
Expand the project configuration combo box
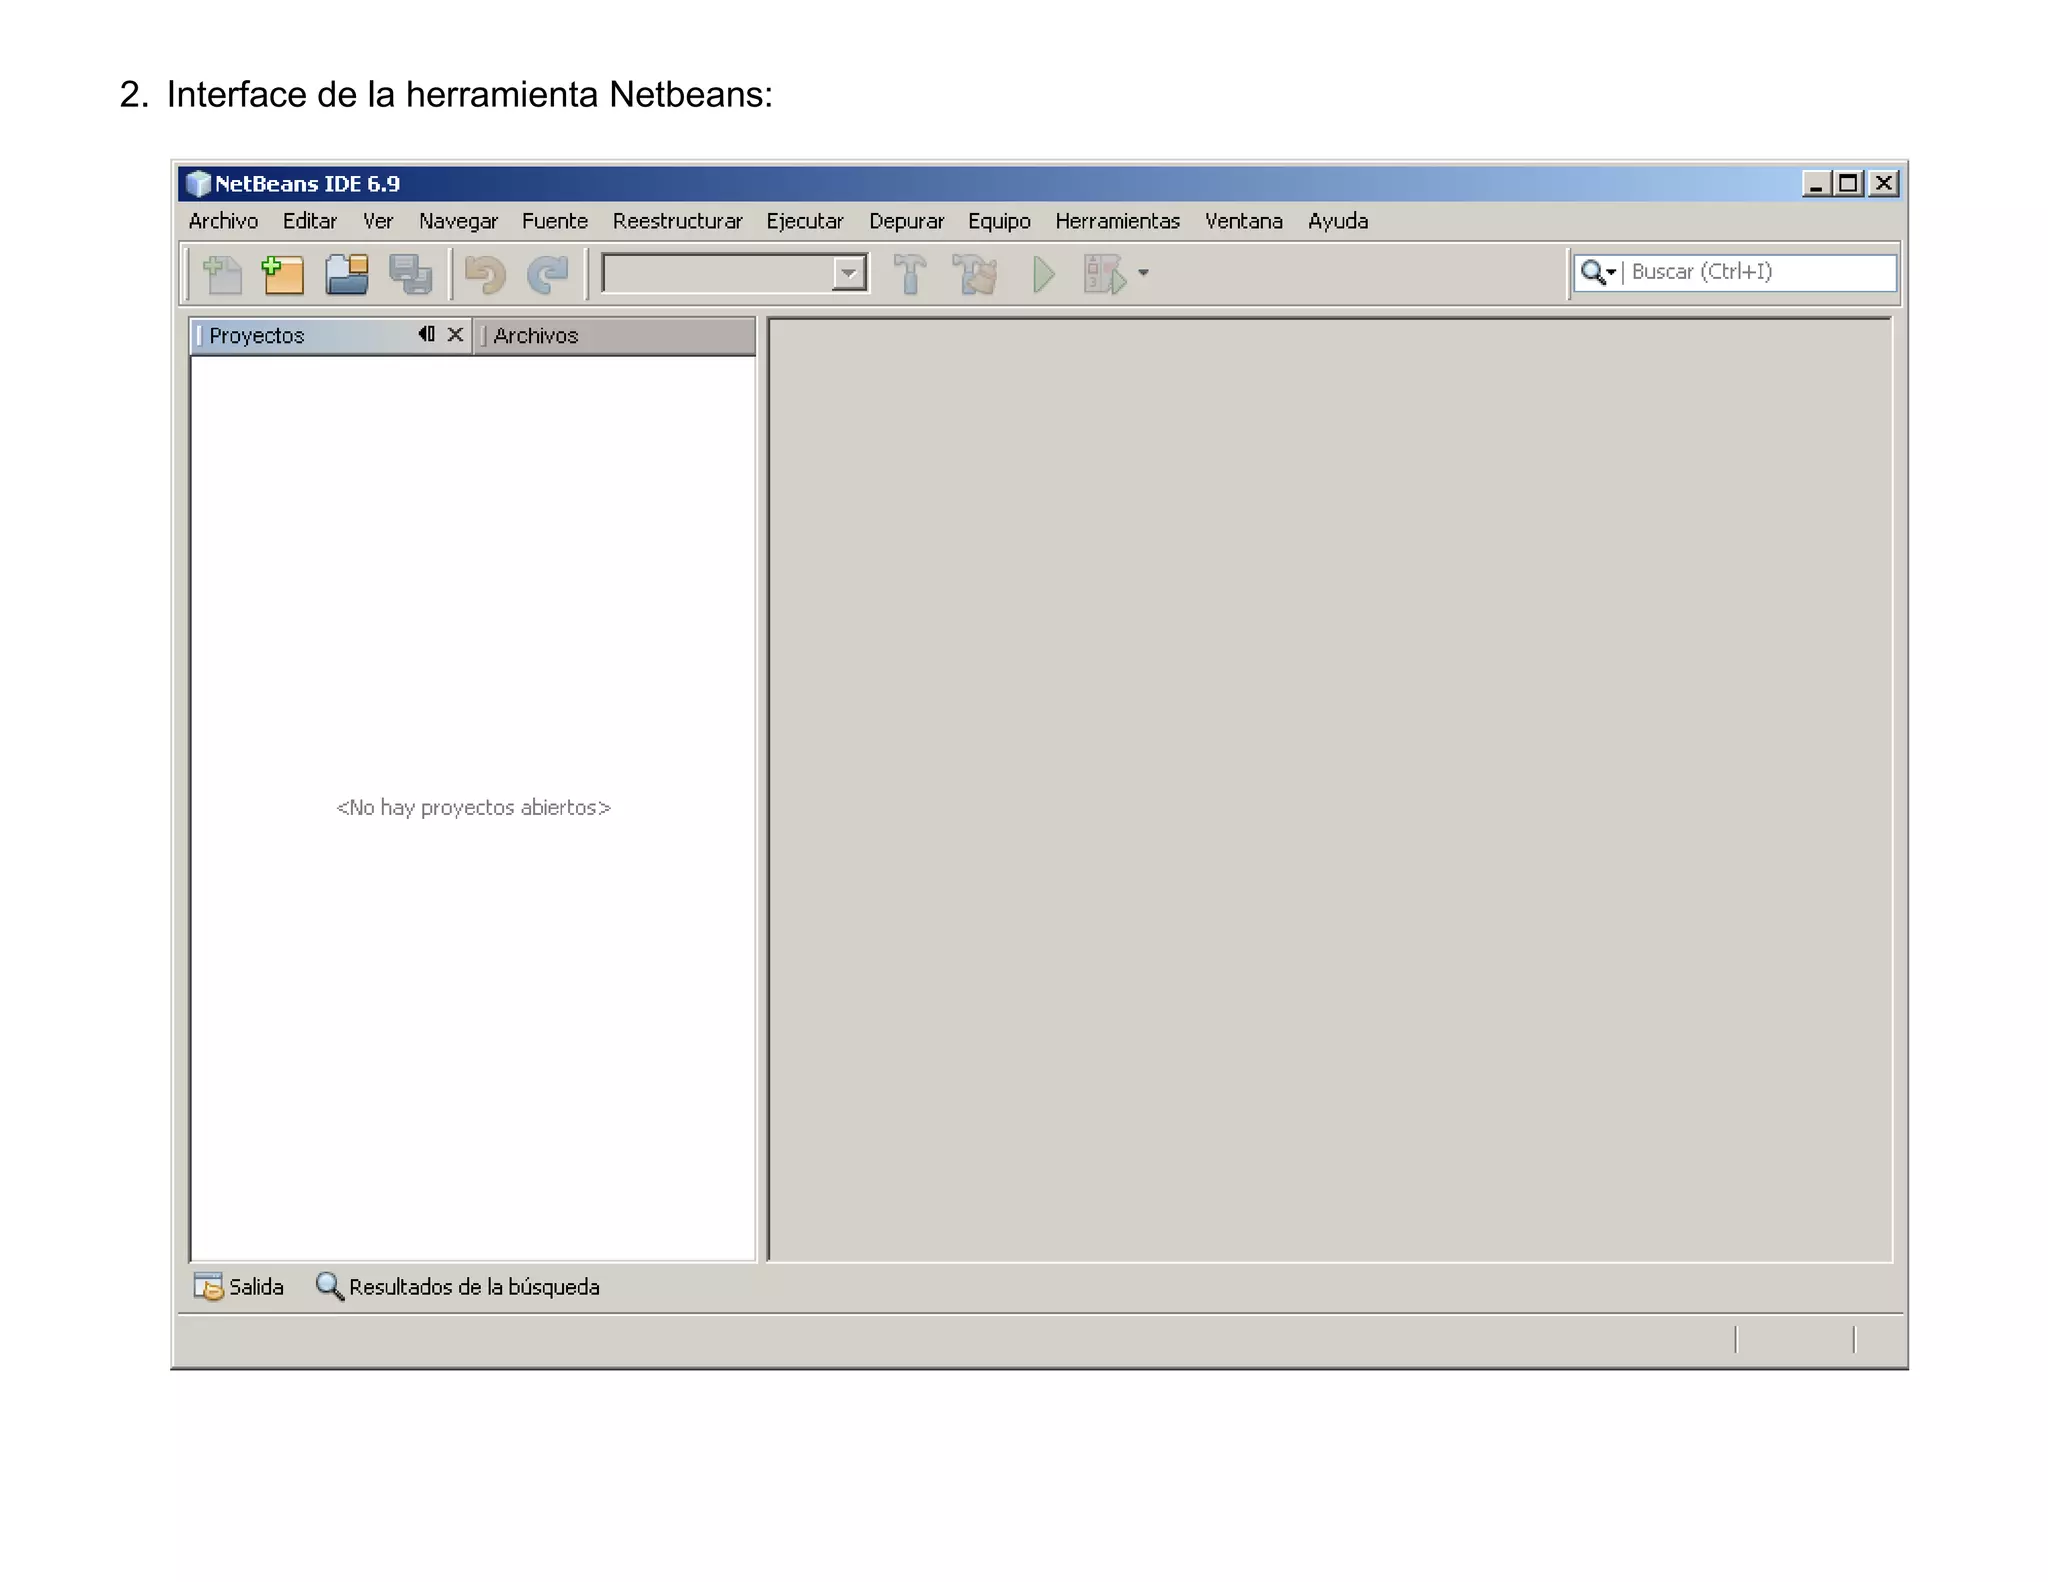point(848,273)
